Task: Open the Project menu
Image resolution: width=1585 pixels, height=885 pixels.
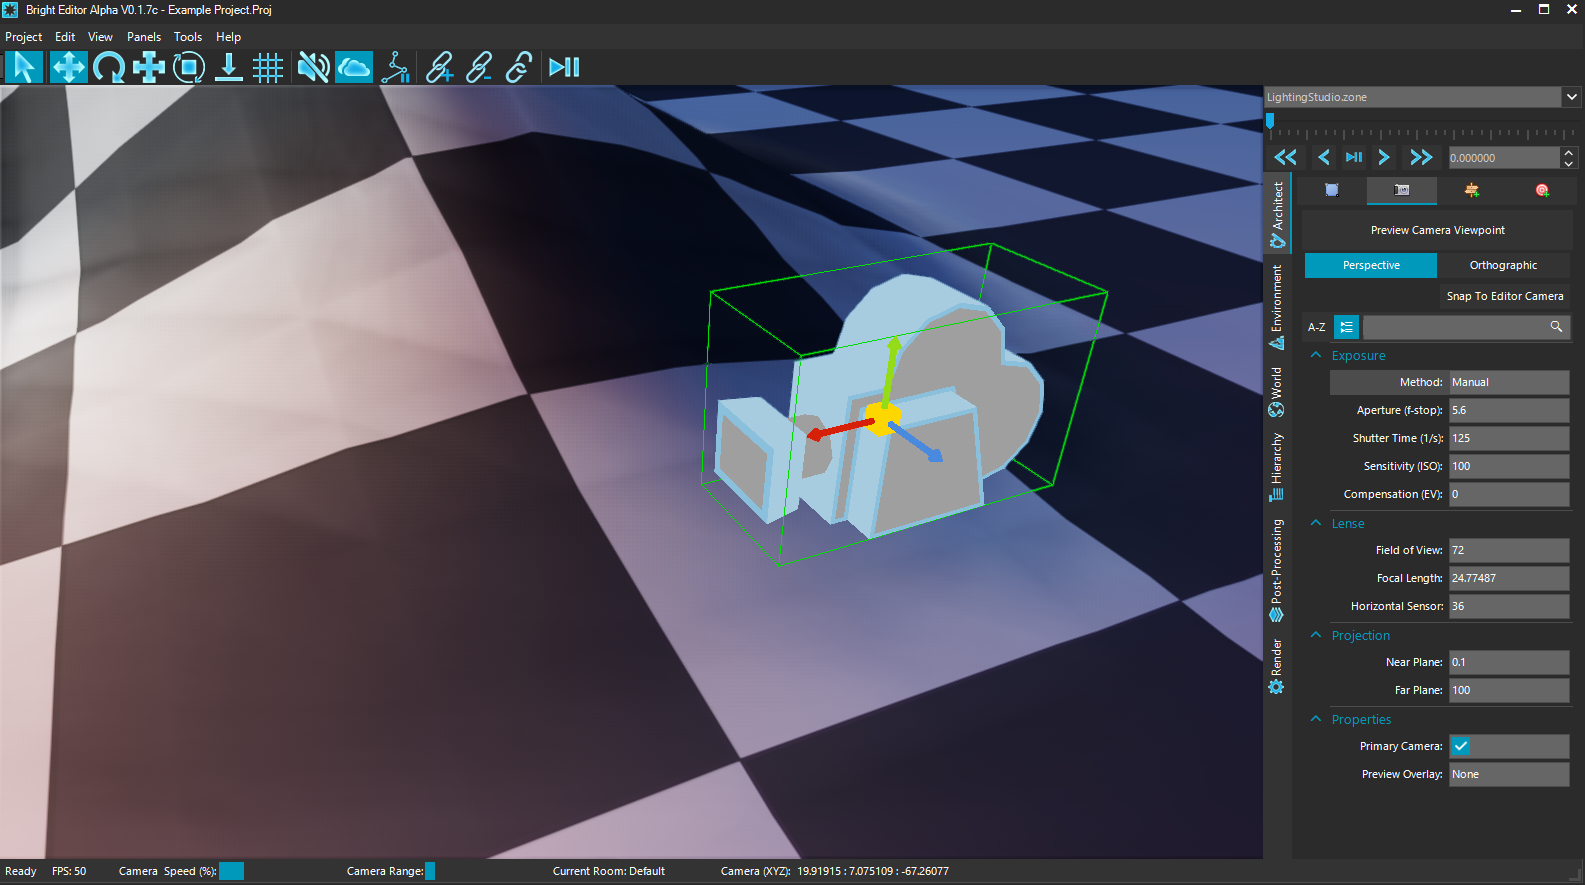Action: [x=24, y=37]
